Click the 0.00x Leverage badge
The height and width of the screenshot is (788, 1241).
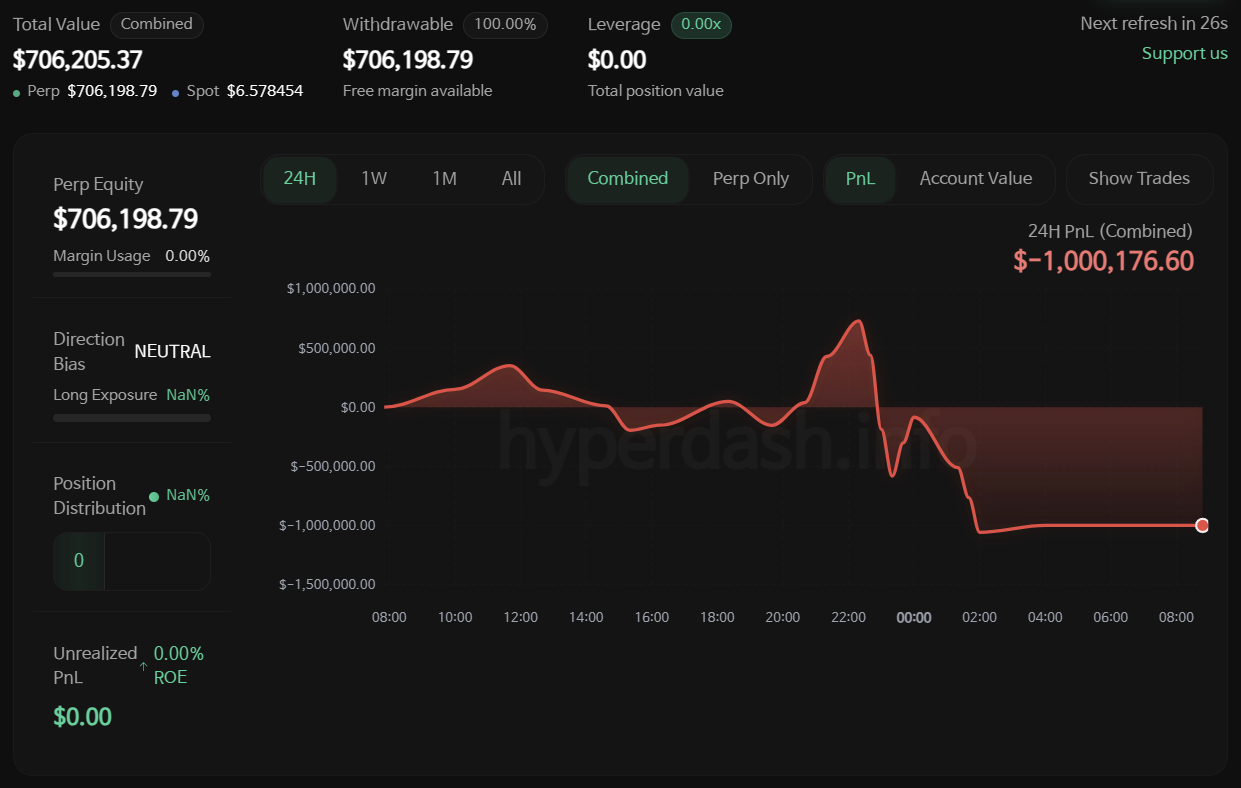pyautogui.click(x=701, y=24)
